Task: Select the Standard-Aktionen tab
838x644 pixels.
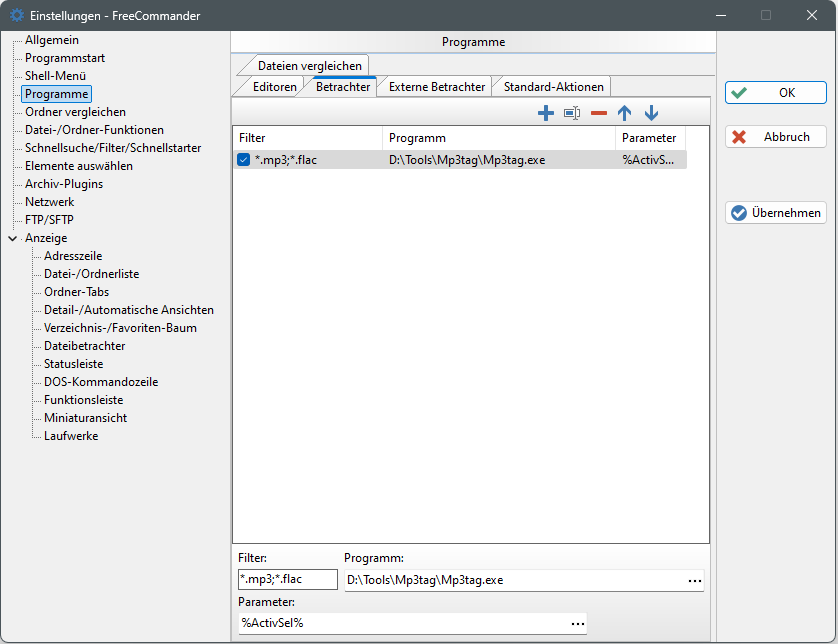Action: (x=553, y=87)
